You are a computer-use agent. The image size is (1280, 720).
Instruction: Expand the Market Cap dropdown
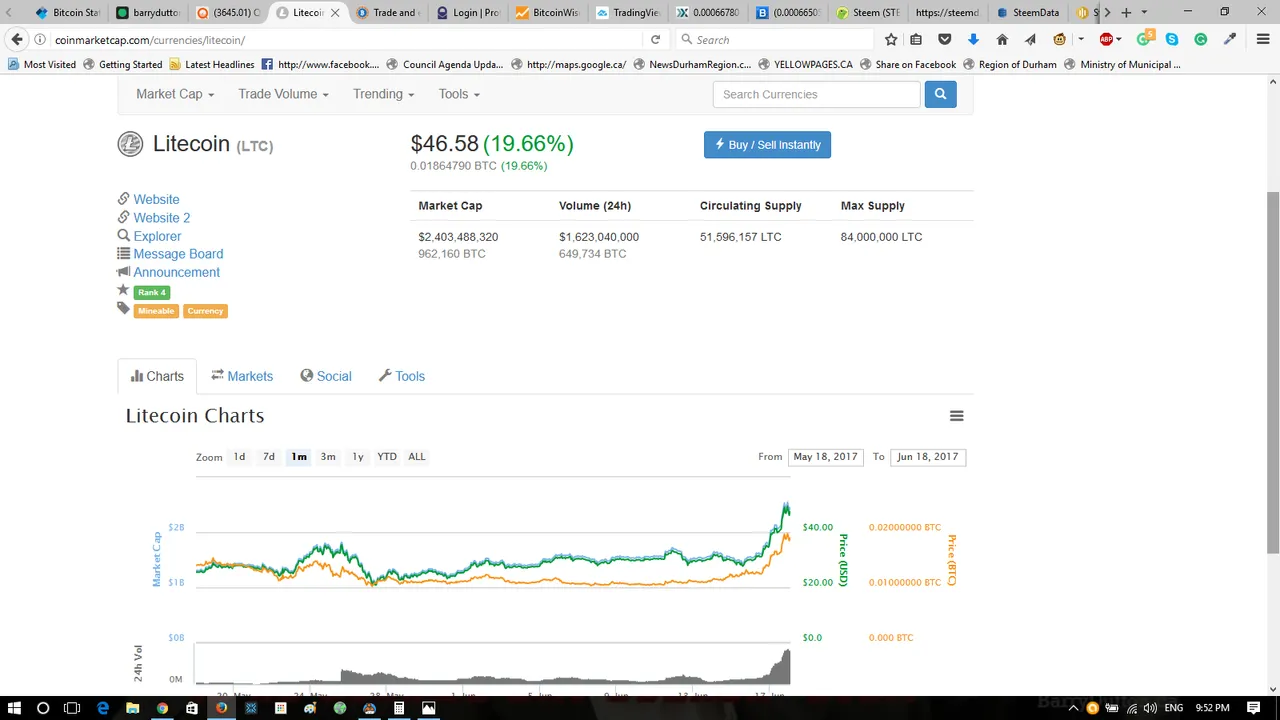pos(175,94)
